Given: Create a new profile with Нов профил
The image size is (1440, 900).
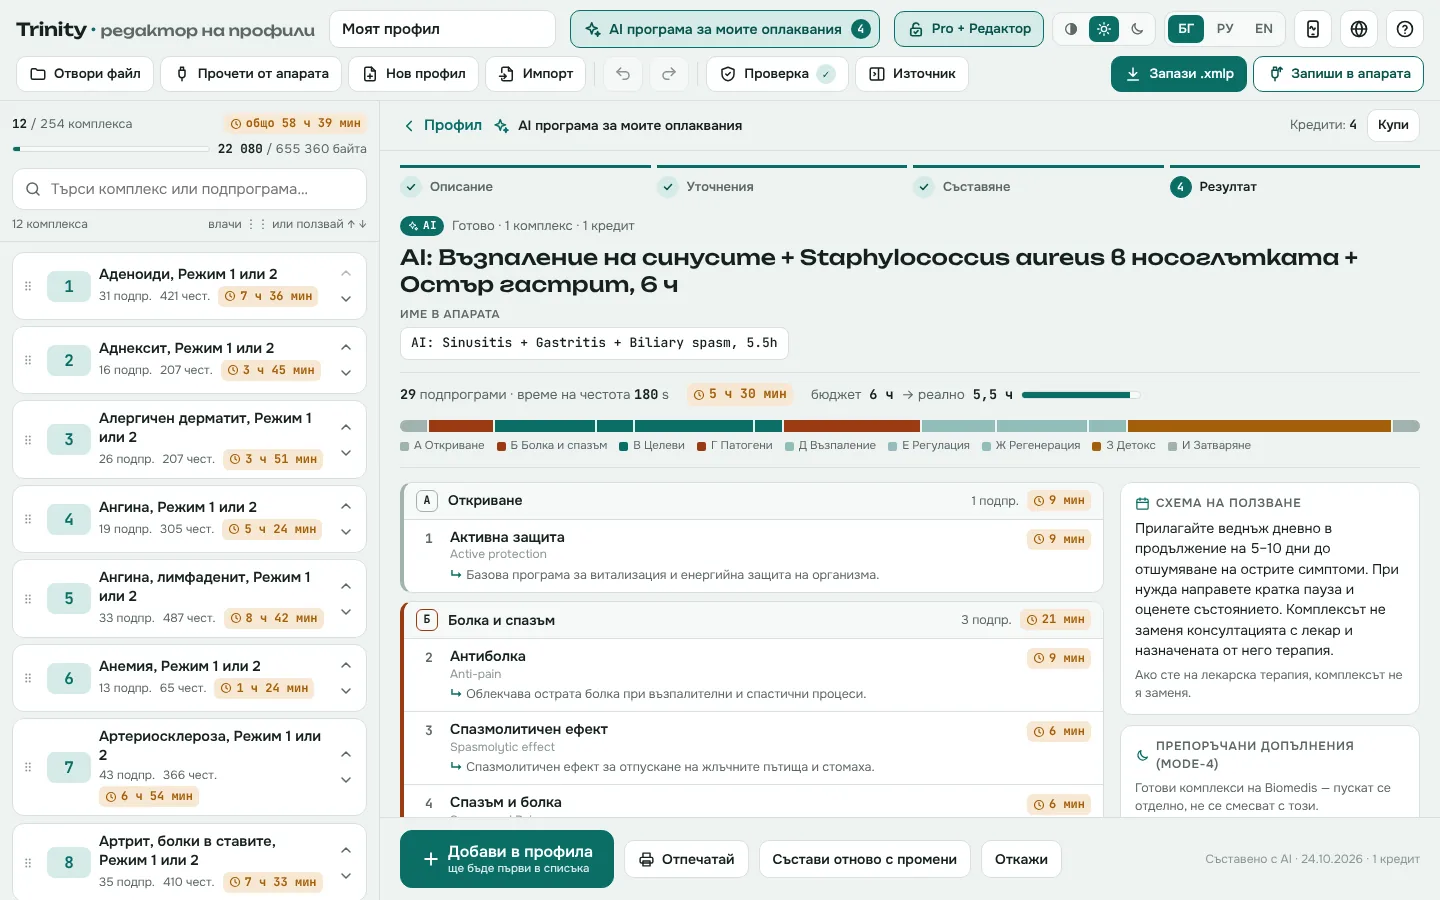Looking at the screenshot, I should tap(414, 74).
